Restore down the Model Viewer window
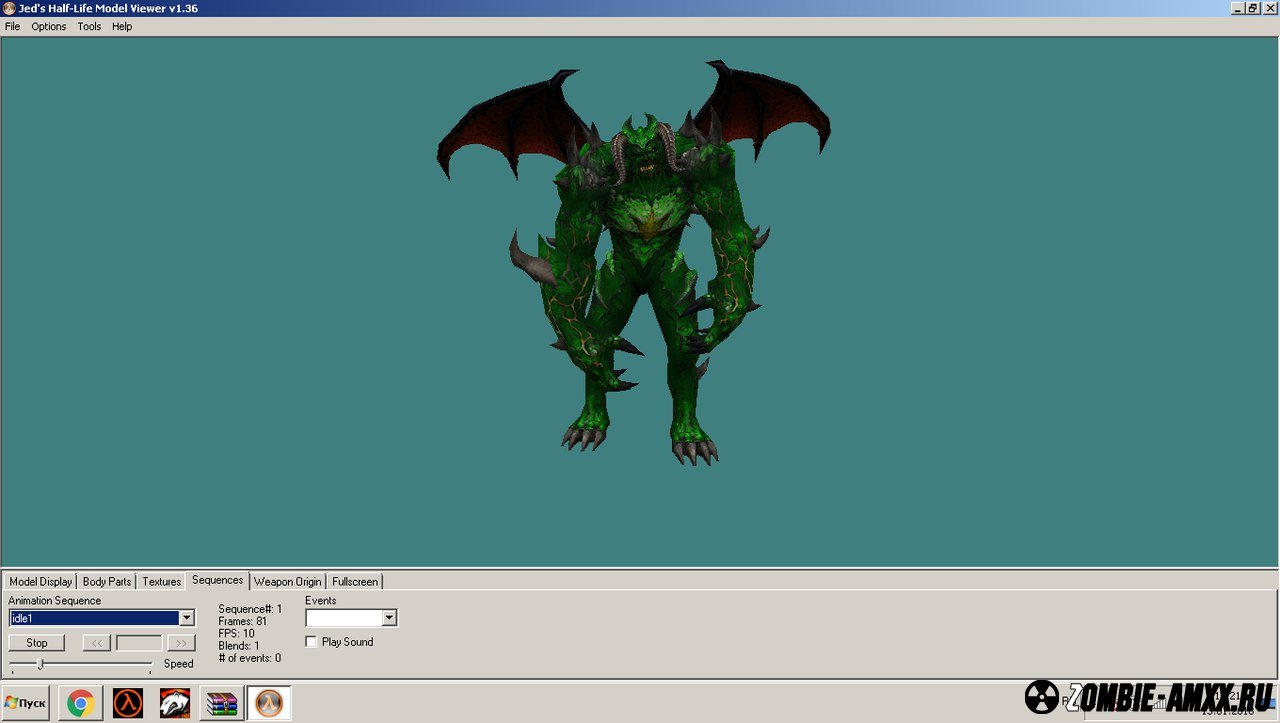This screenshot has width=1280, height=723. [1253, 8]
